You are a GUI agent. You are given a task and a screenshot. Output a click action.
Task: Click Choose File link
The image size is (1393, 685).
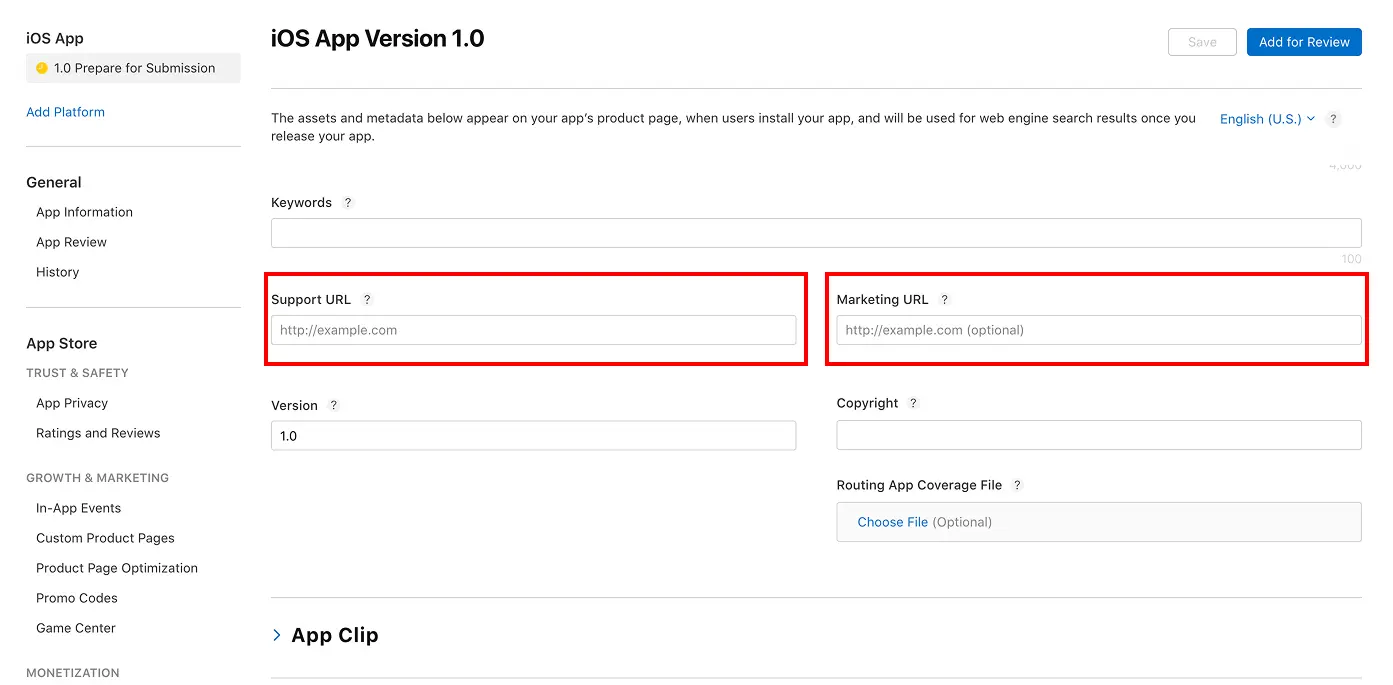coord(892,522)
